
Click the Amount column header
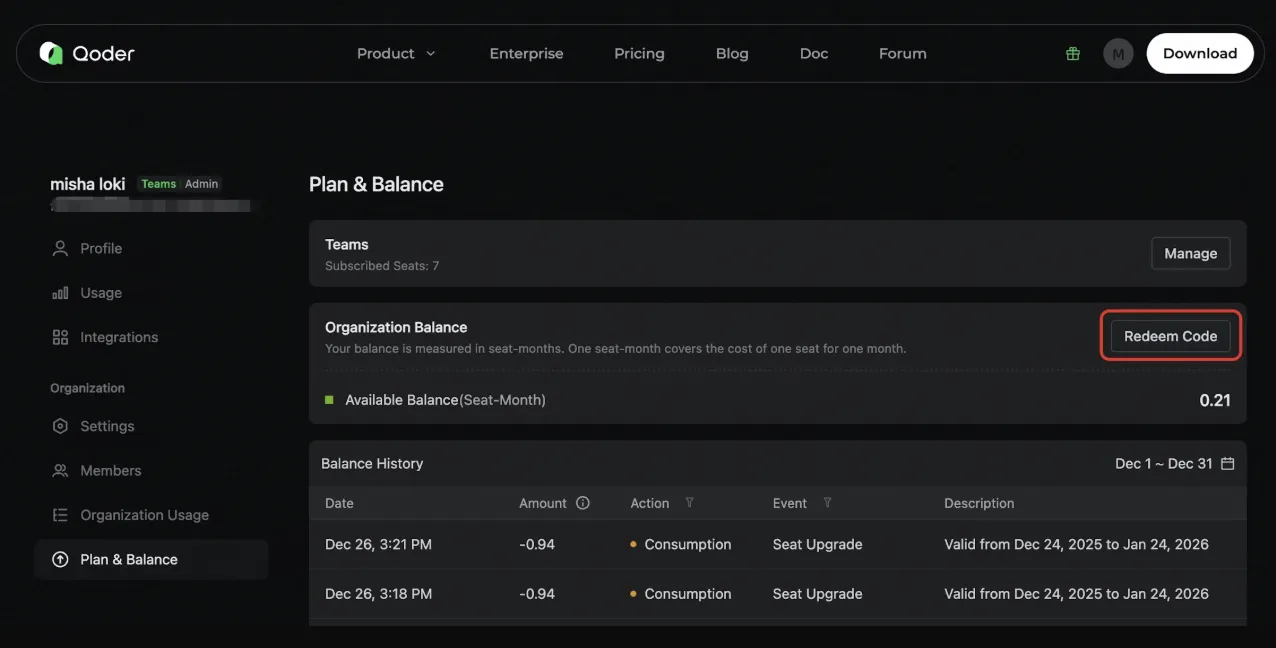(x=543, y=503)
